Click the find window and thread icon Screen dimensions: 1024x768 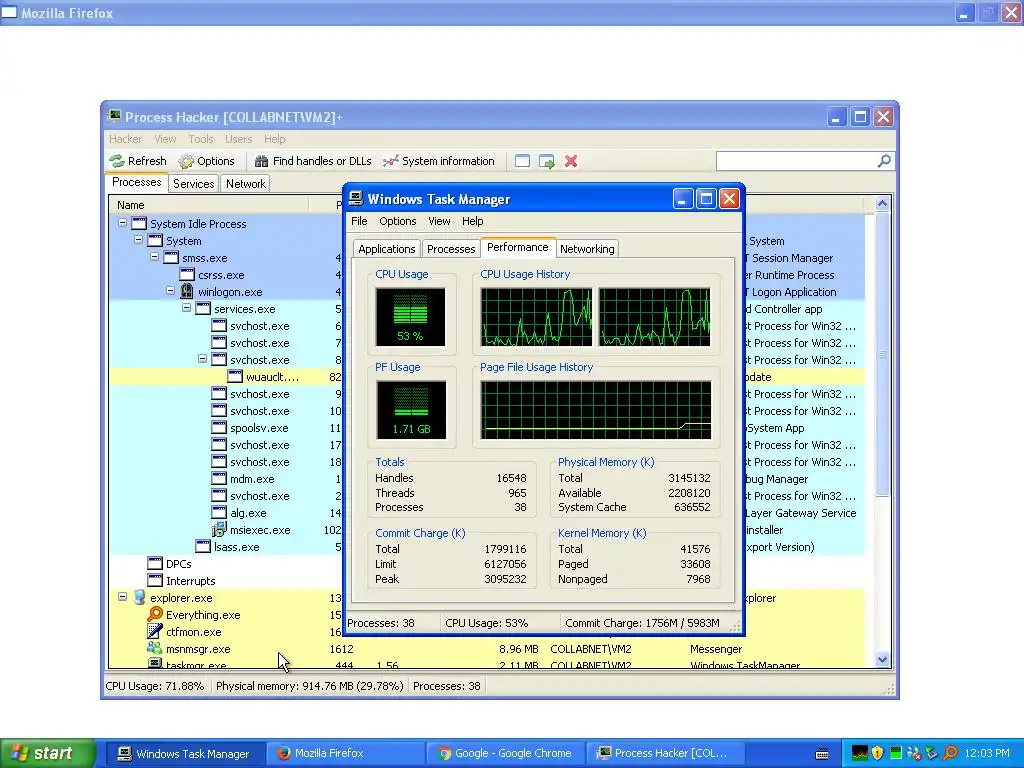click(x=547, y=161)
